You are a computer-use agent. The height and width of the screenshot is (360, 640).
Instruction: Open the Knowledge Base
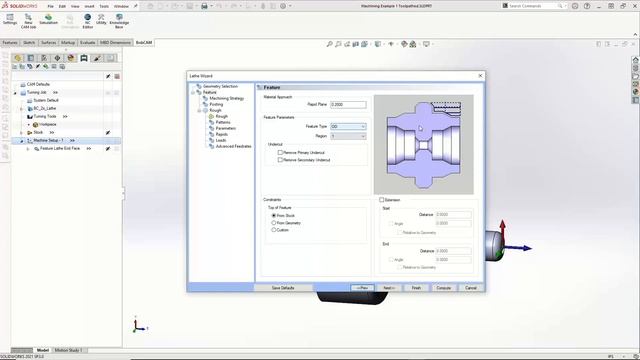[119, 21]
